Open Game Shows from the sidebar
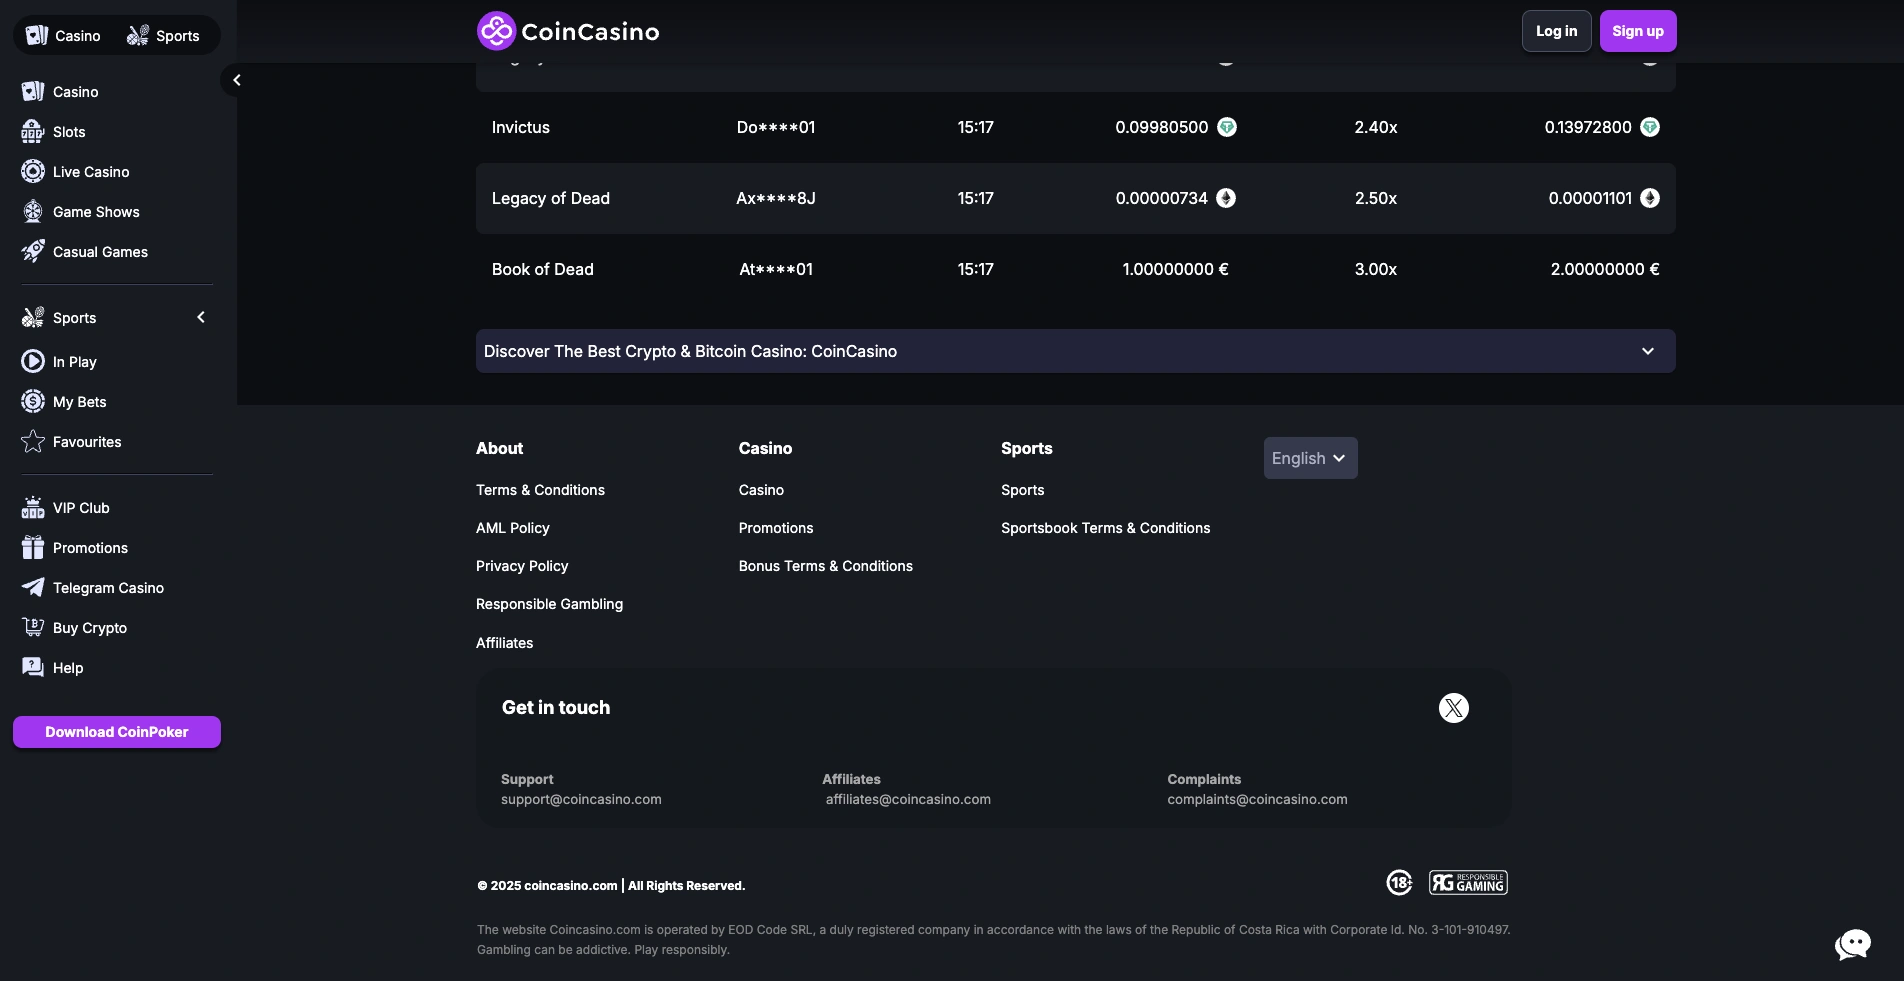Screen dimensions: 1904x981 tap(31, 211)
